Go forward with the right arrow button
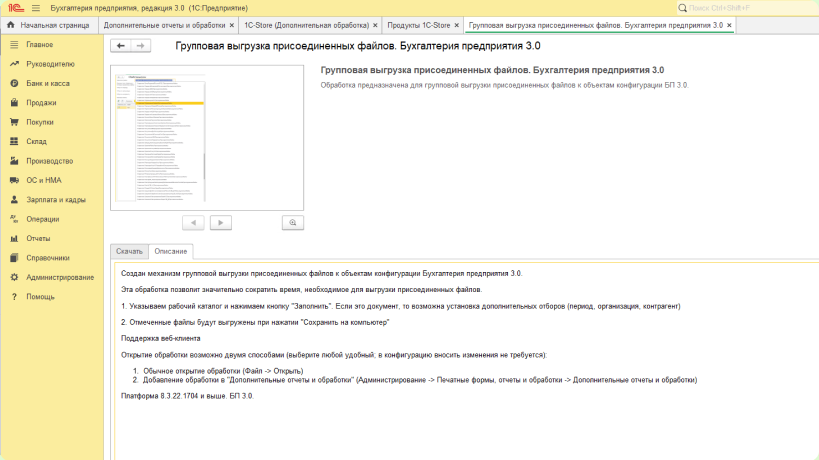The image size is (819, 460). 141,46
